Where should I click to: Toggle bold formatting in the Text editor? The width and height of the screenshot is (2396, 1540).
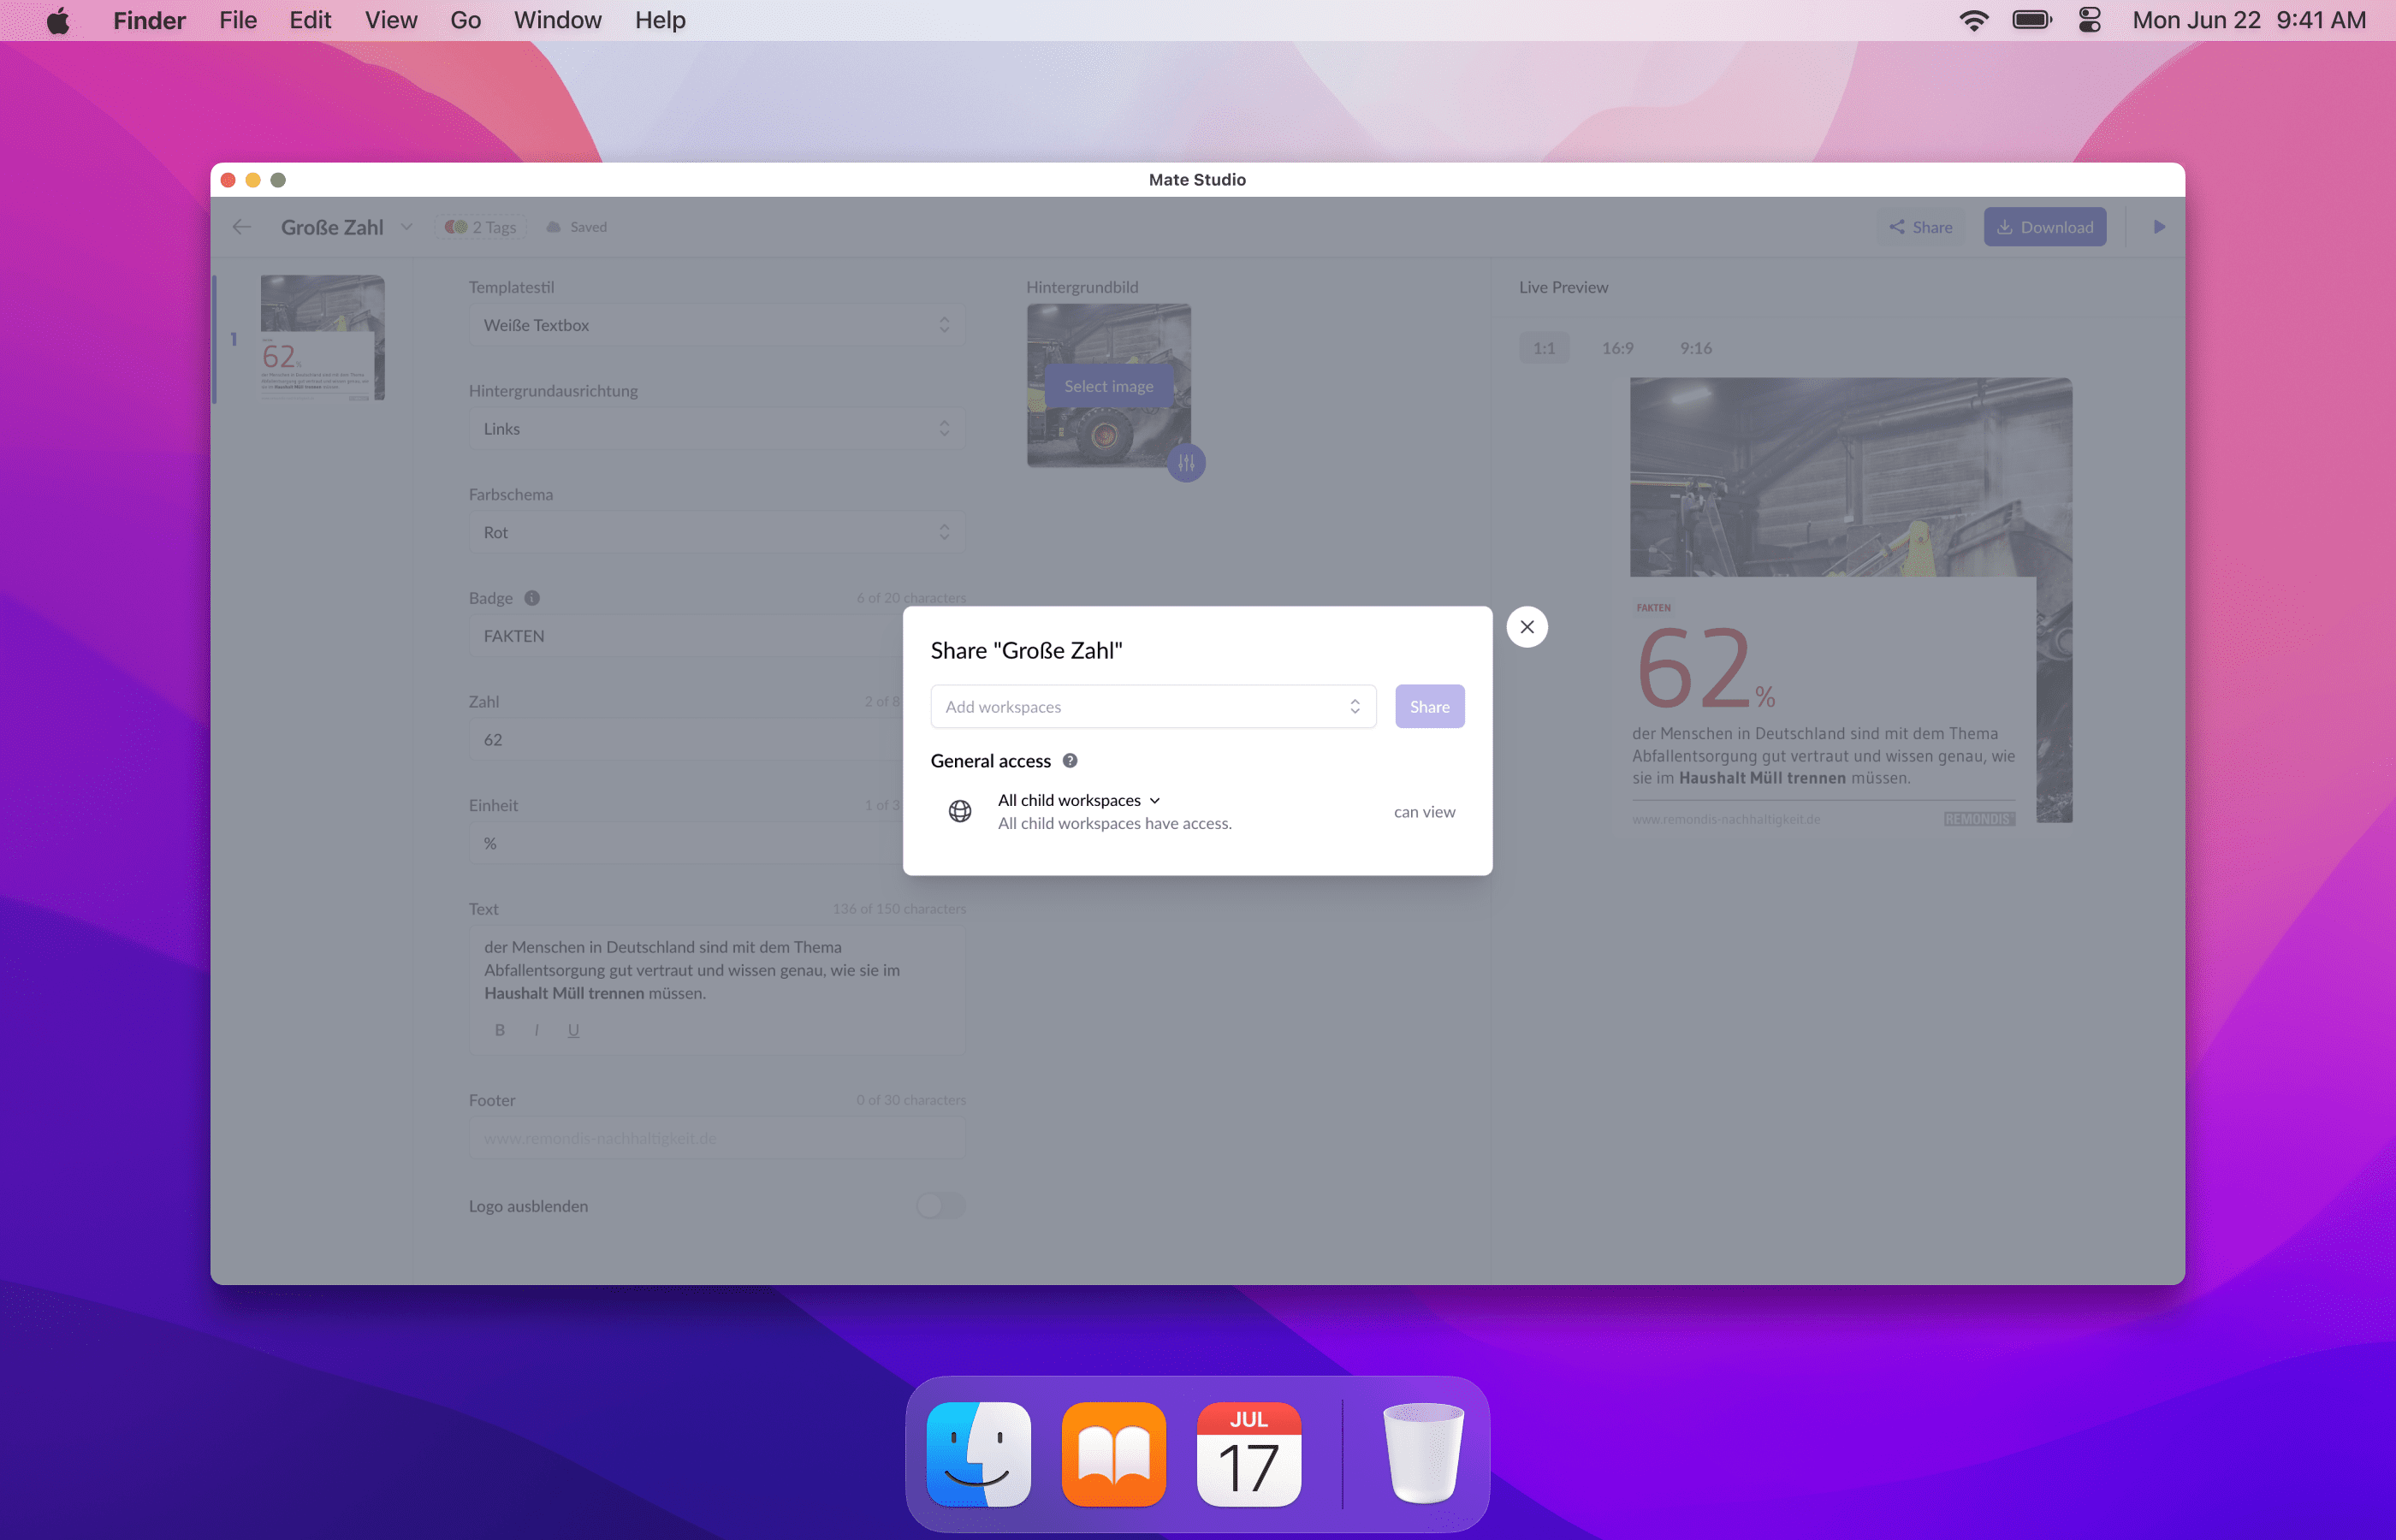(500, 1030)
